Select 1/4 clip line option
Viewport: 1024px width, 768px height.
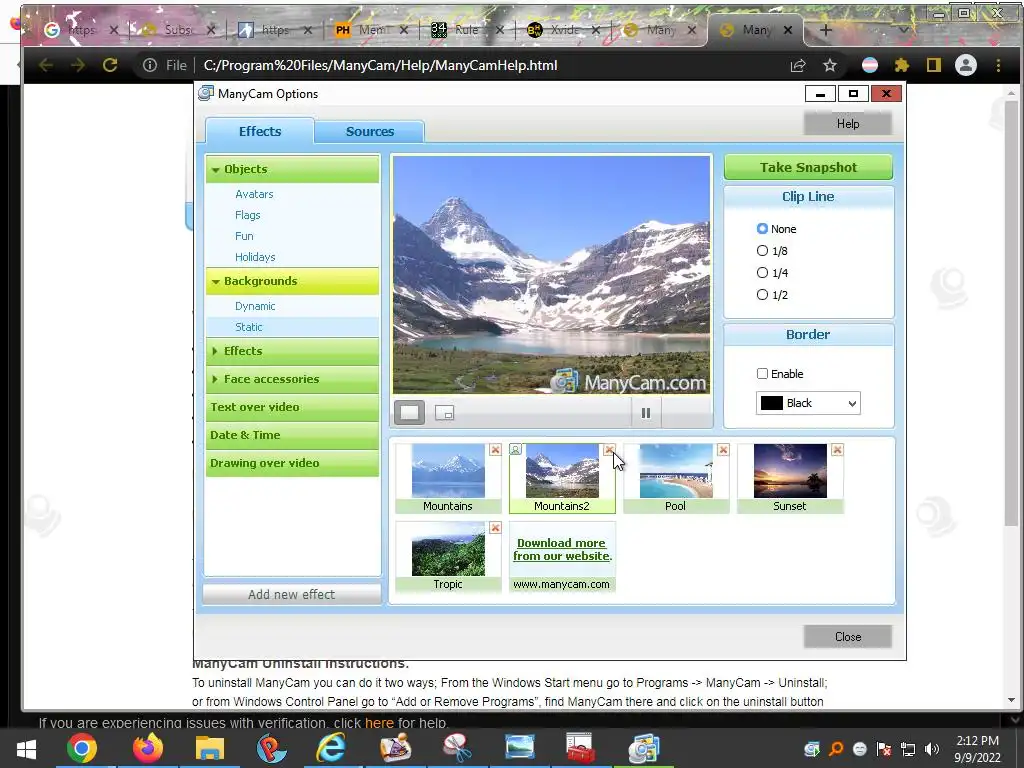(772, 273)
